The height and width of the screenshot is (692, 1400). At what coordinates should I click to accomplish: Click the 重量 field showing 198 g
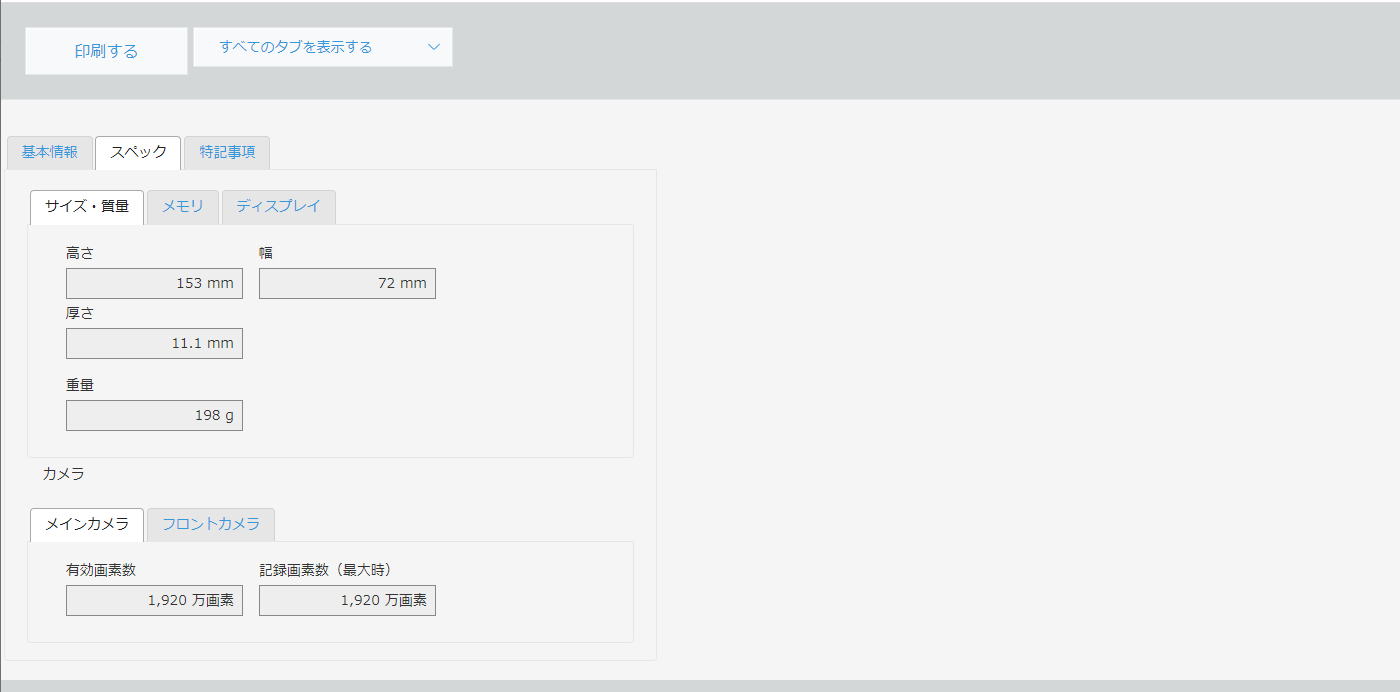click(x=154, y=415)
